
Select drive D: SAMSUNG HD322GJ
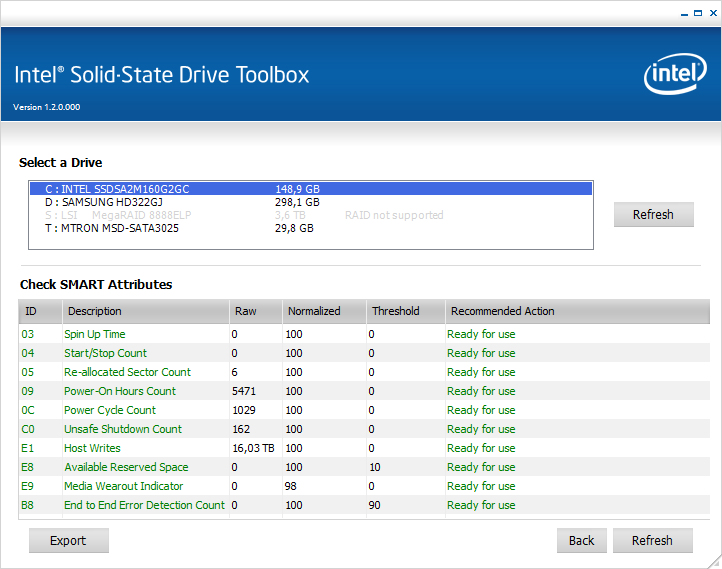tap(311, 202)
